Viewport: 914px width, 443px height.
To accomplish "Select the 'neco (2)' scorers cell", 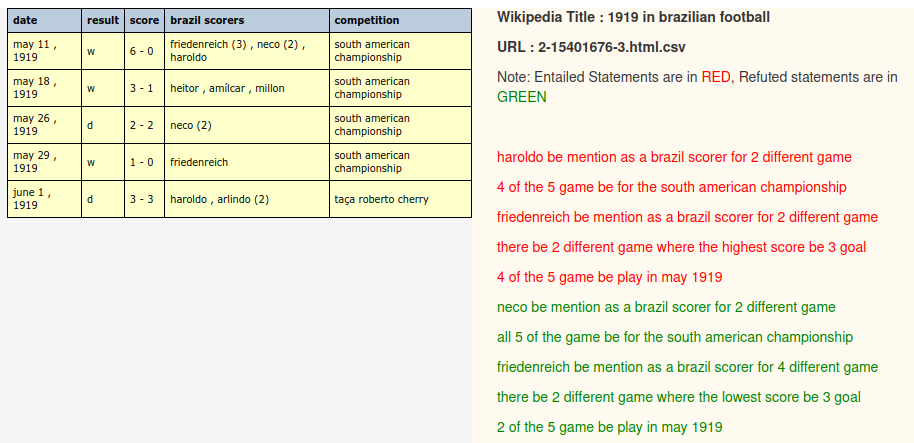I will (x=247, y=125).
